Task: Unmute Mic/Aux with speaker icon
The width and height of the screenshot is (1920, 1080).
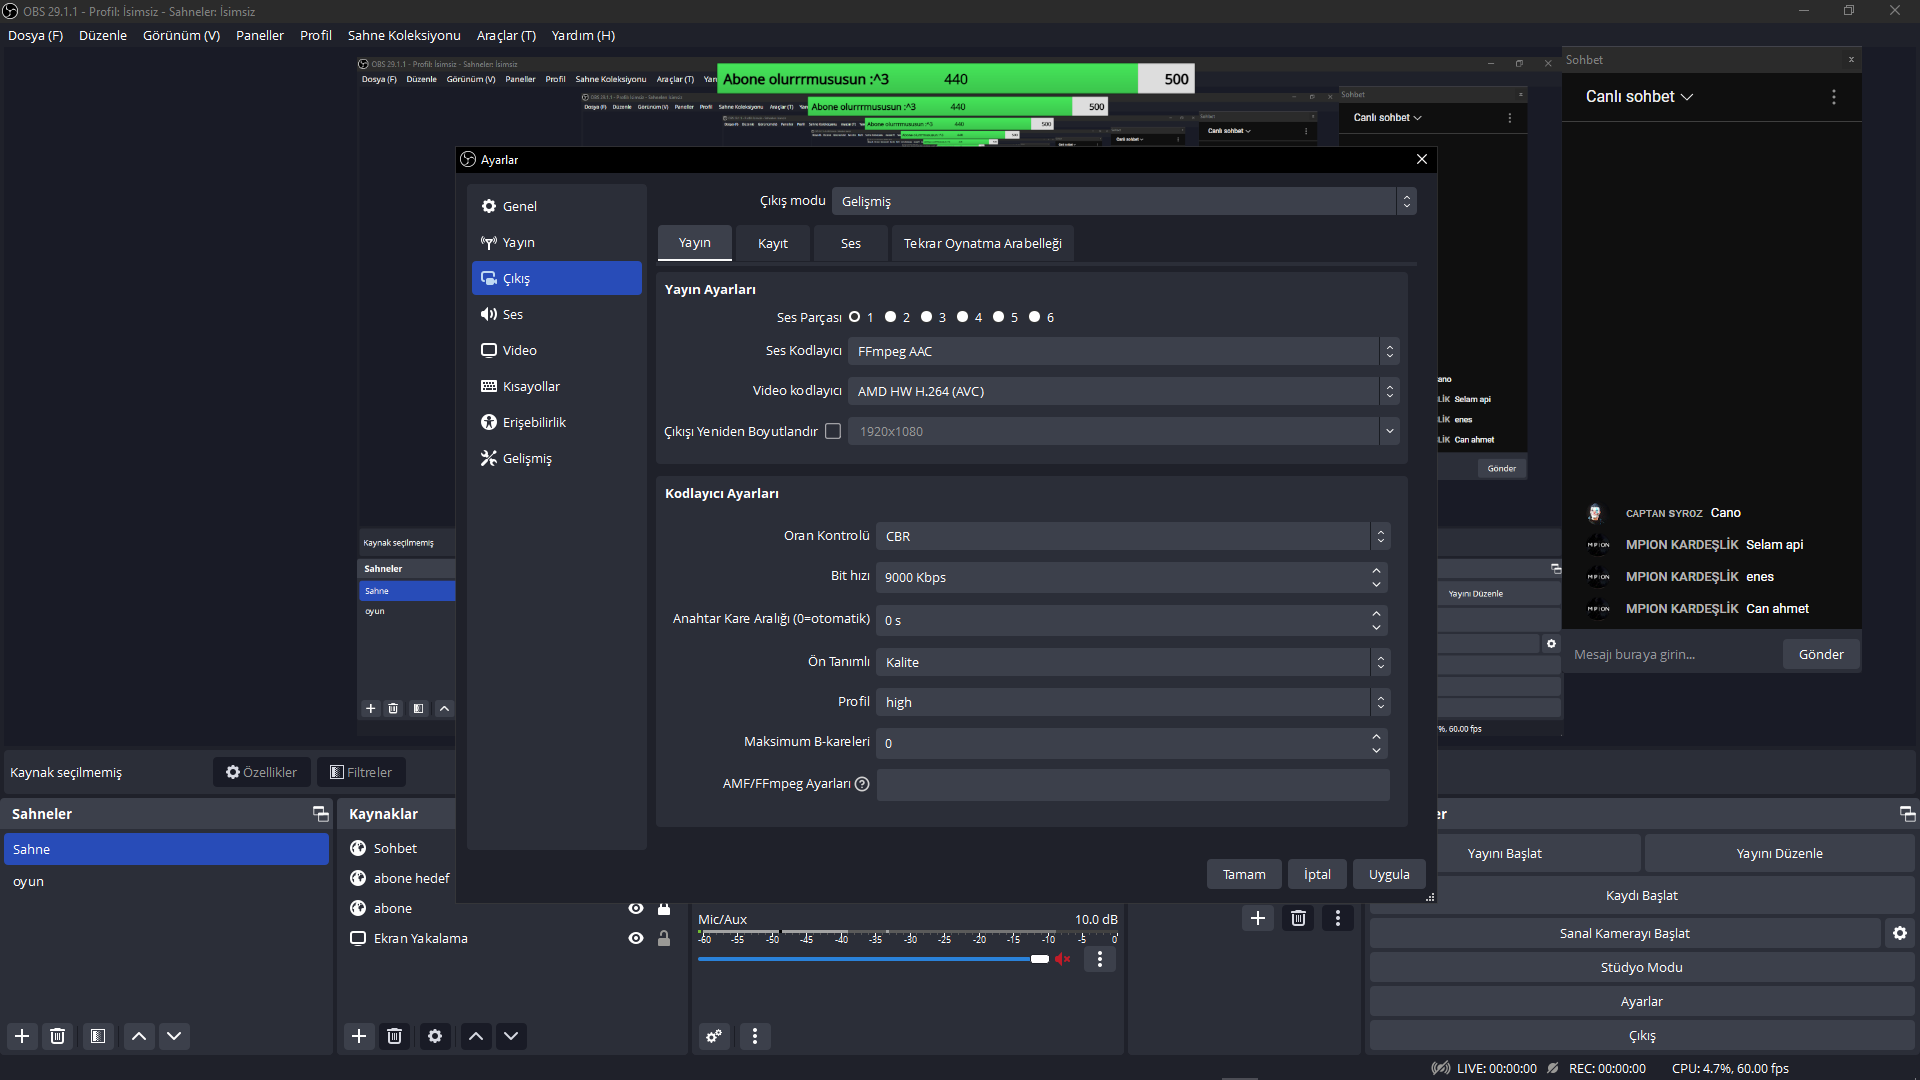Action: [1063, 959]
